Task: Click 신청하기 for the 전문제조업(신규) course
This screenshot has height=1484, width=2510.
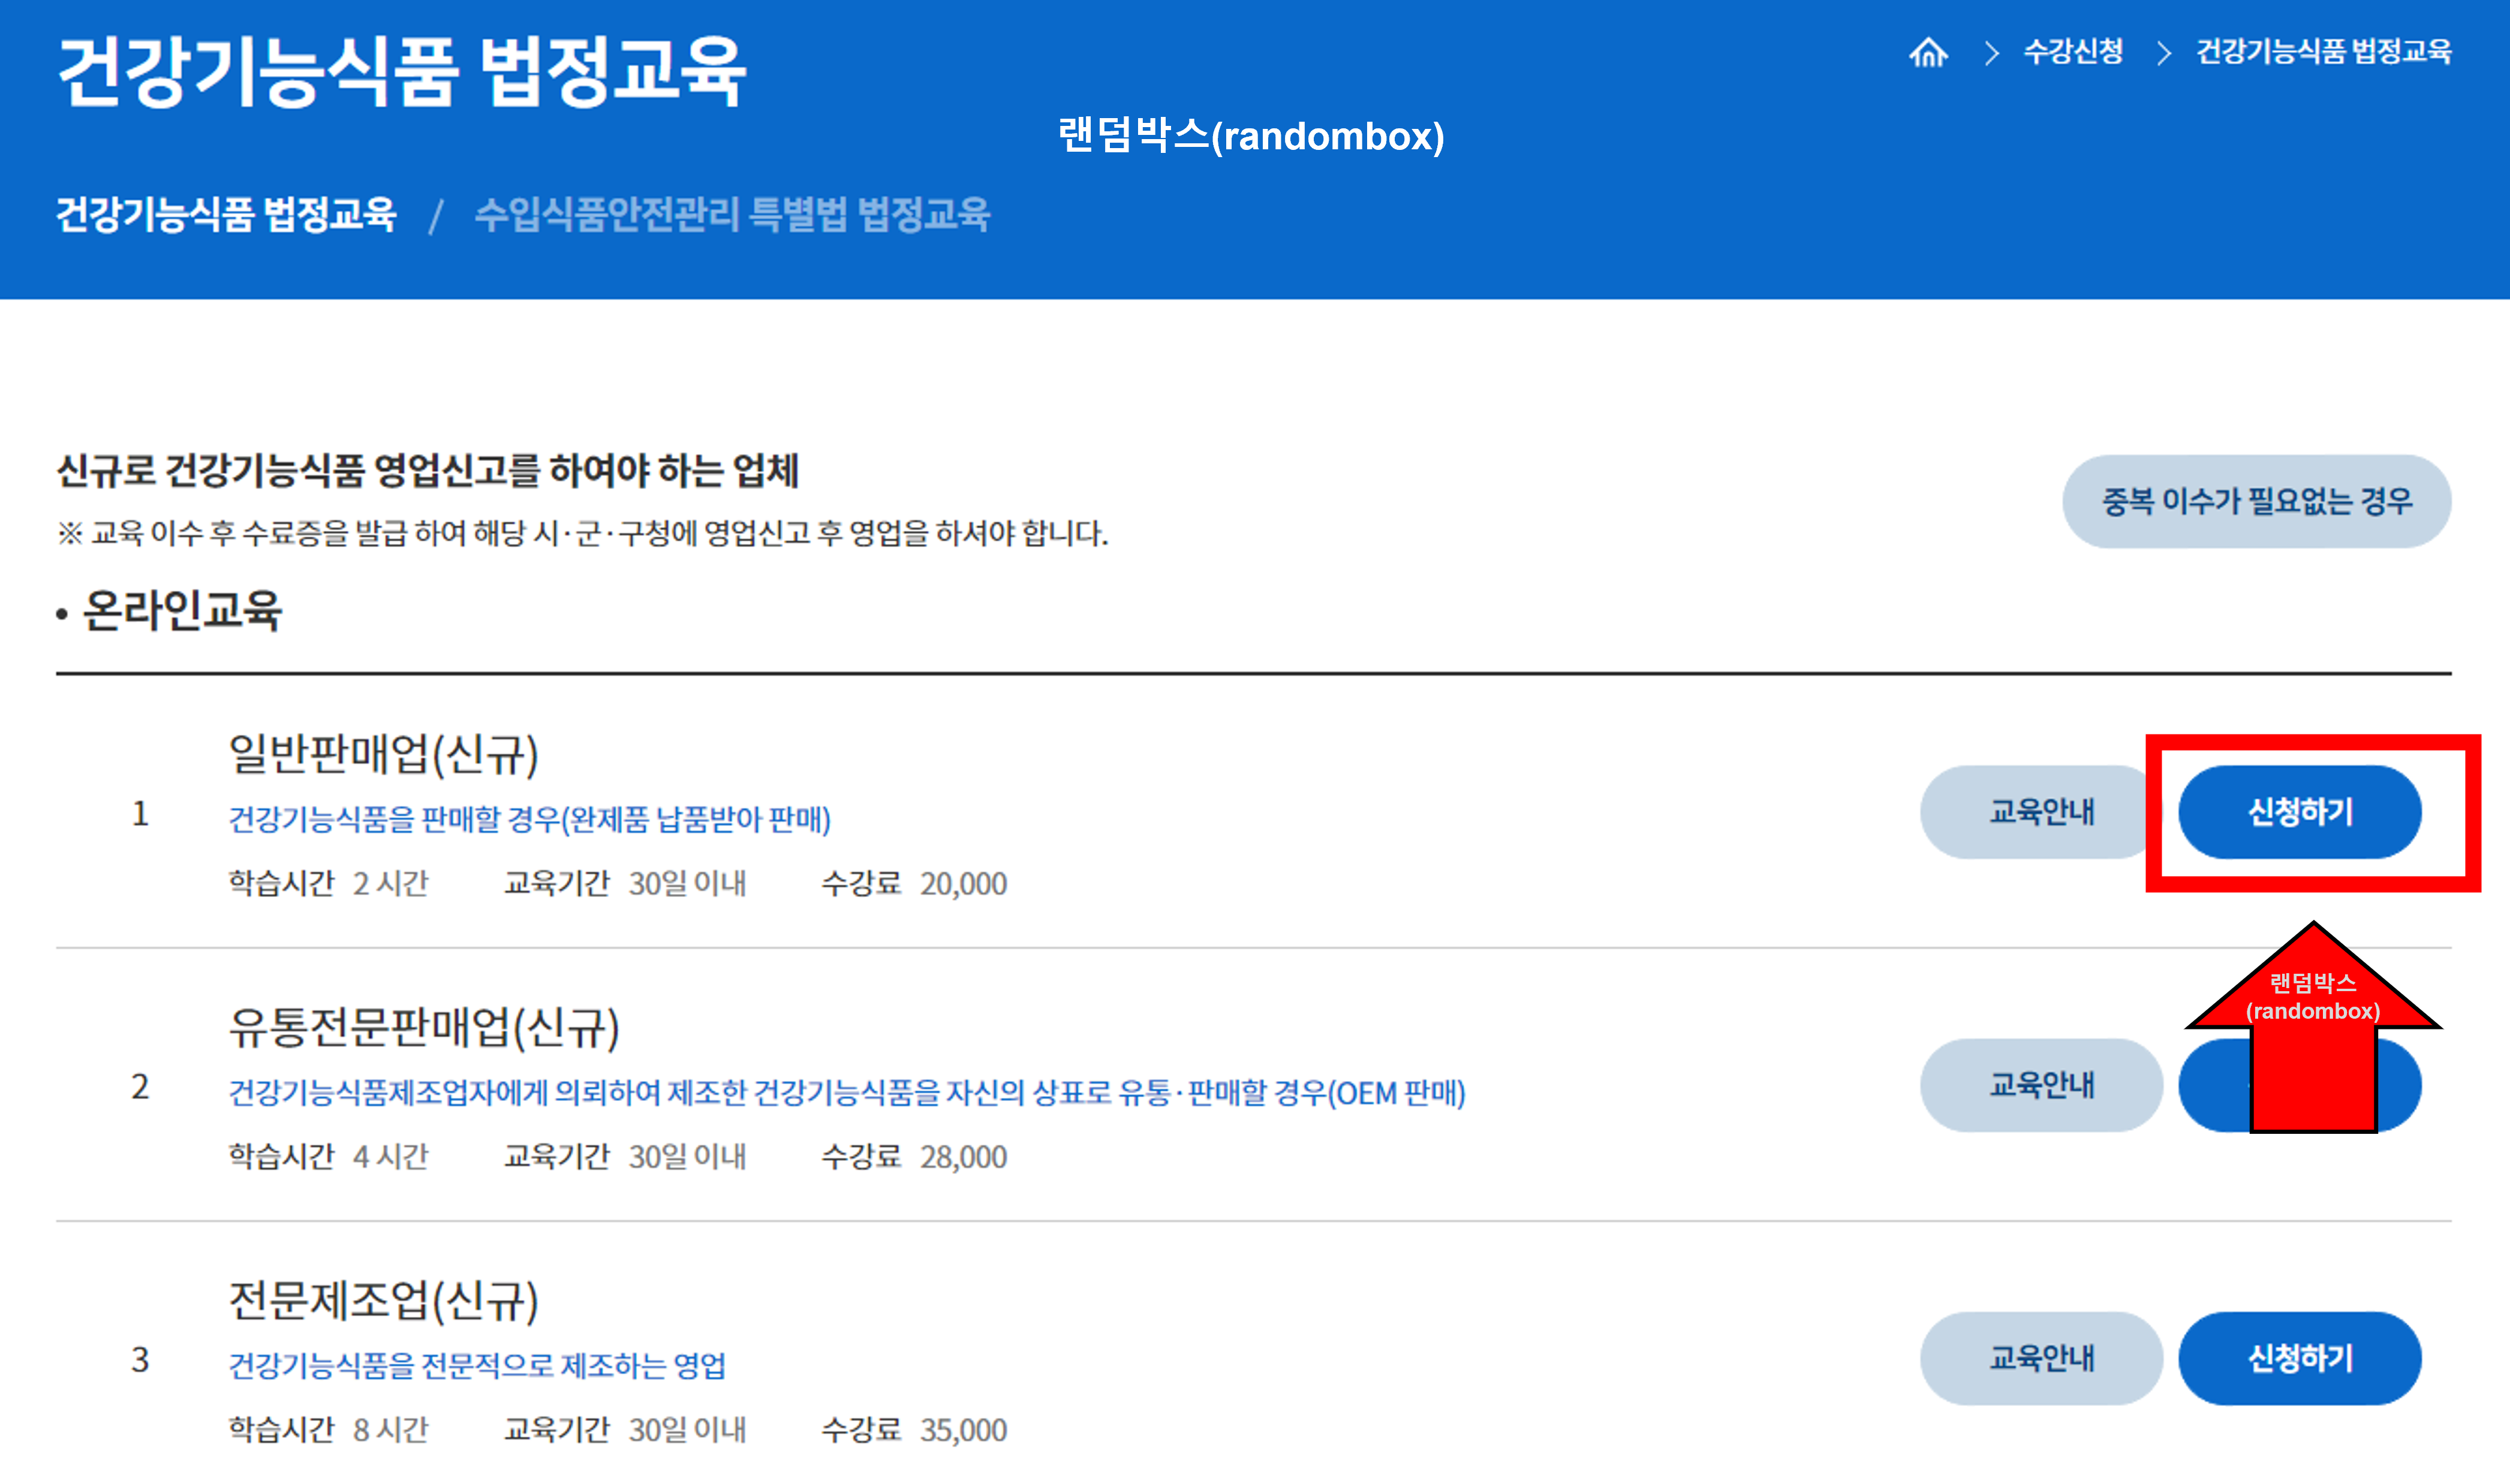Action: pos(2300,1358)
